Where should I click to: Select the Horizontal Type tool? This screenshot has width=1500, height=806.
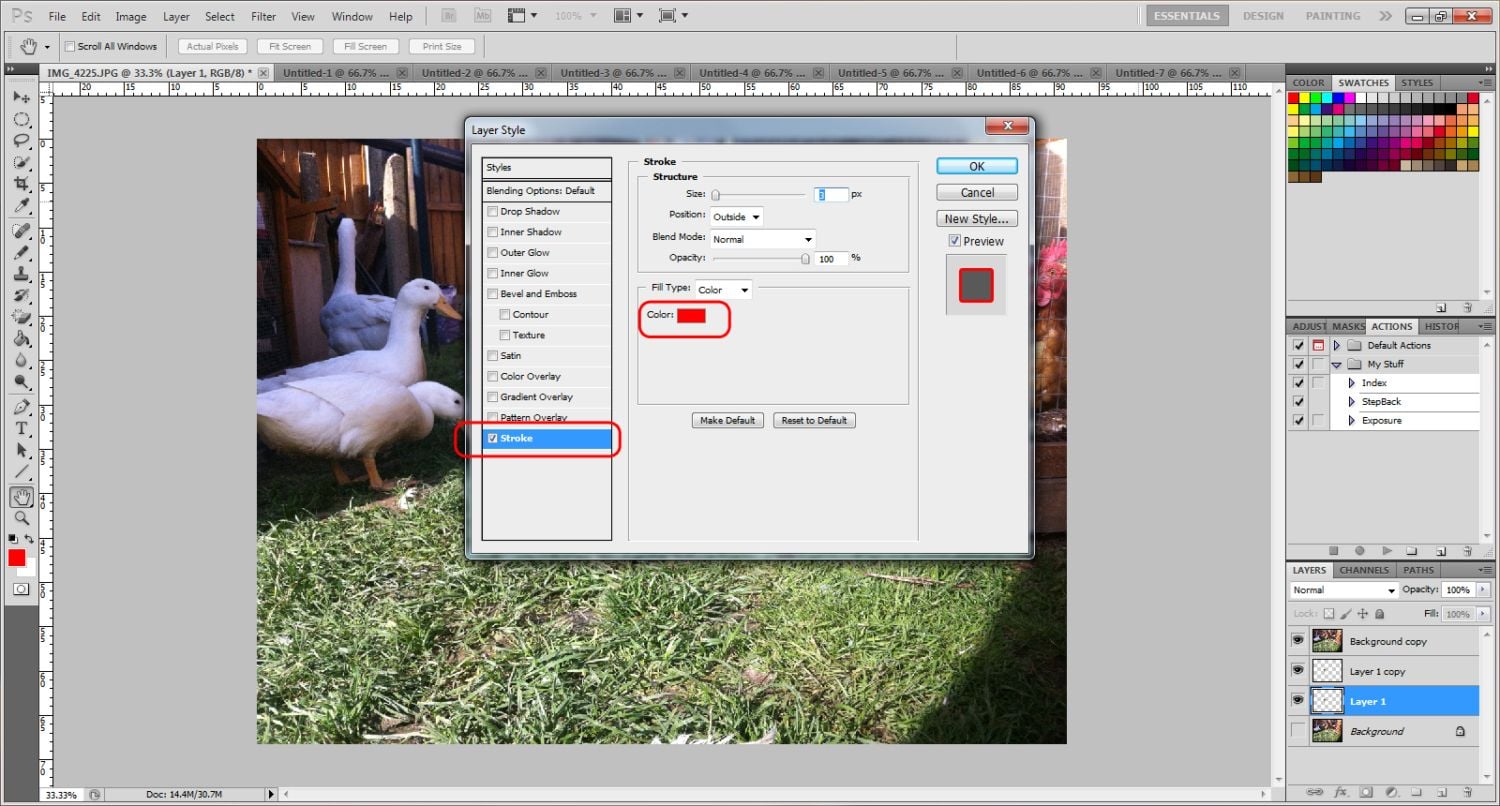coord(21,428)
